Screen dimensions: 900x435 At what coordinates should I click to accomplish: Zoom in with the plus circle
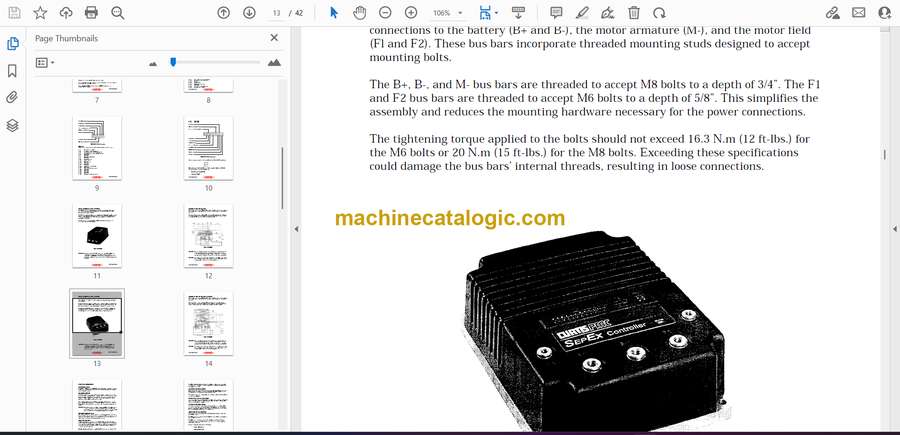[411, 13]
